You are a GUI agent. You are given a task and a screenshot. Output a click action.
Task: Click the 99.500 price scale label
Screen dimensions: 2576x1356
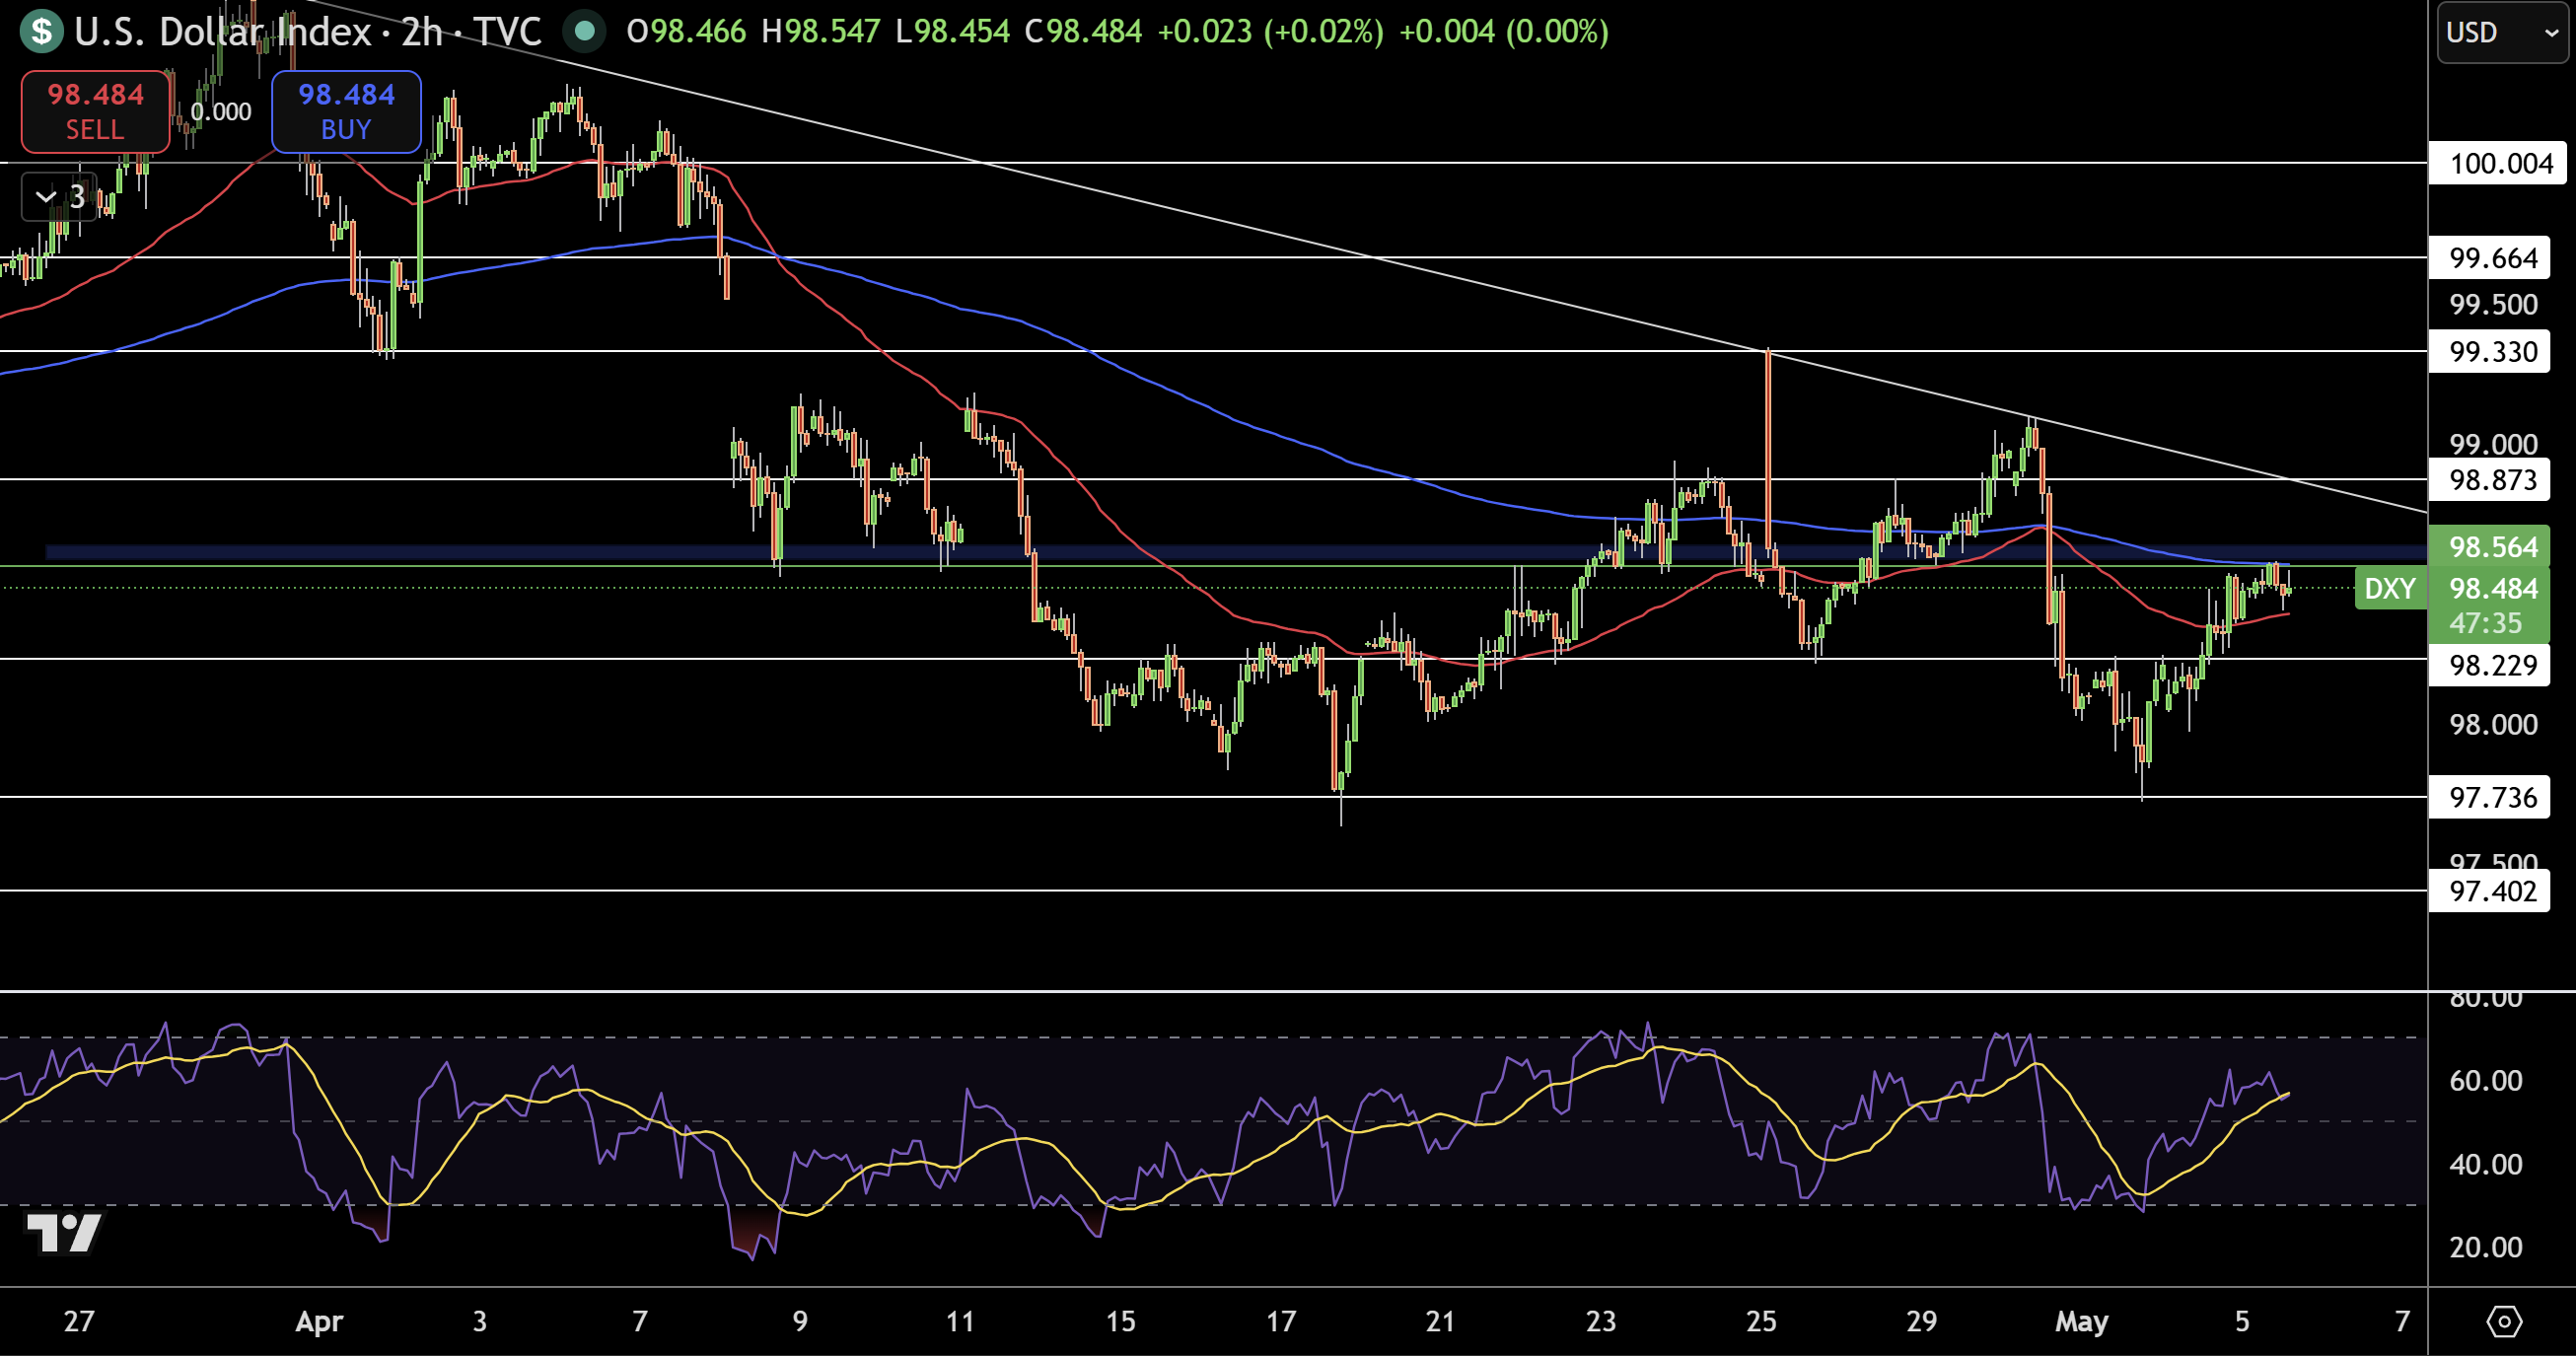(2493, 304)
